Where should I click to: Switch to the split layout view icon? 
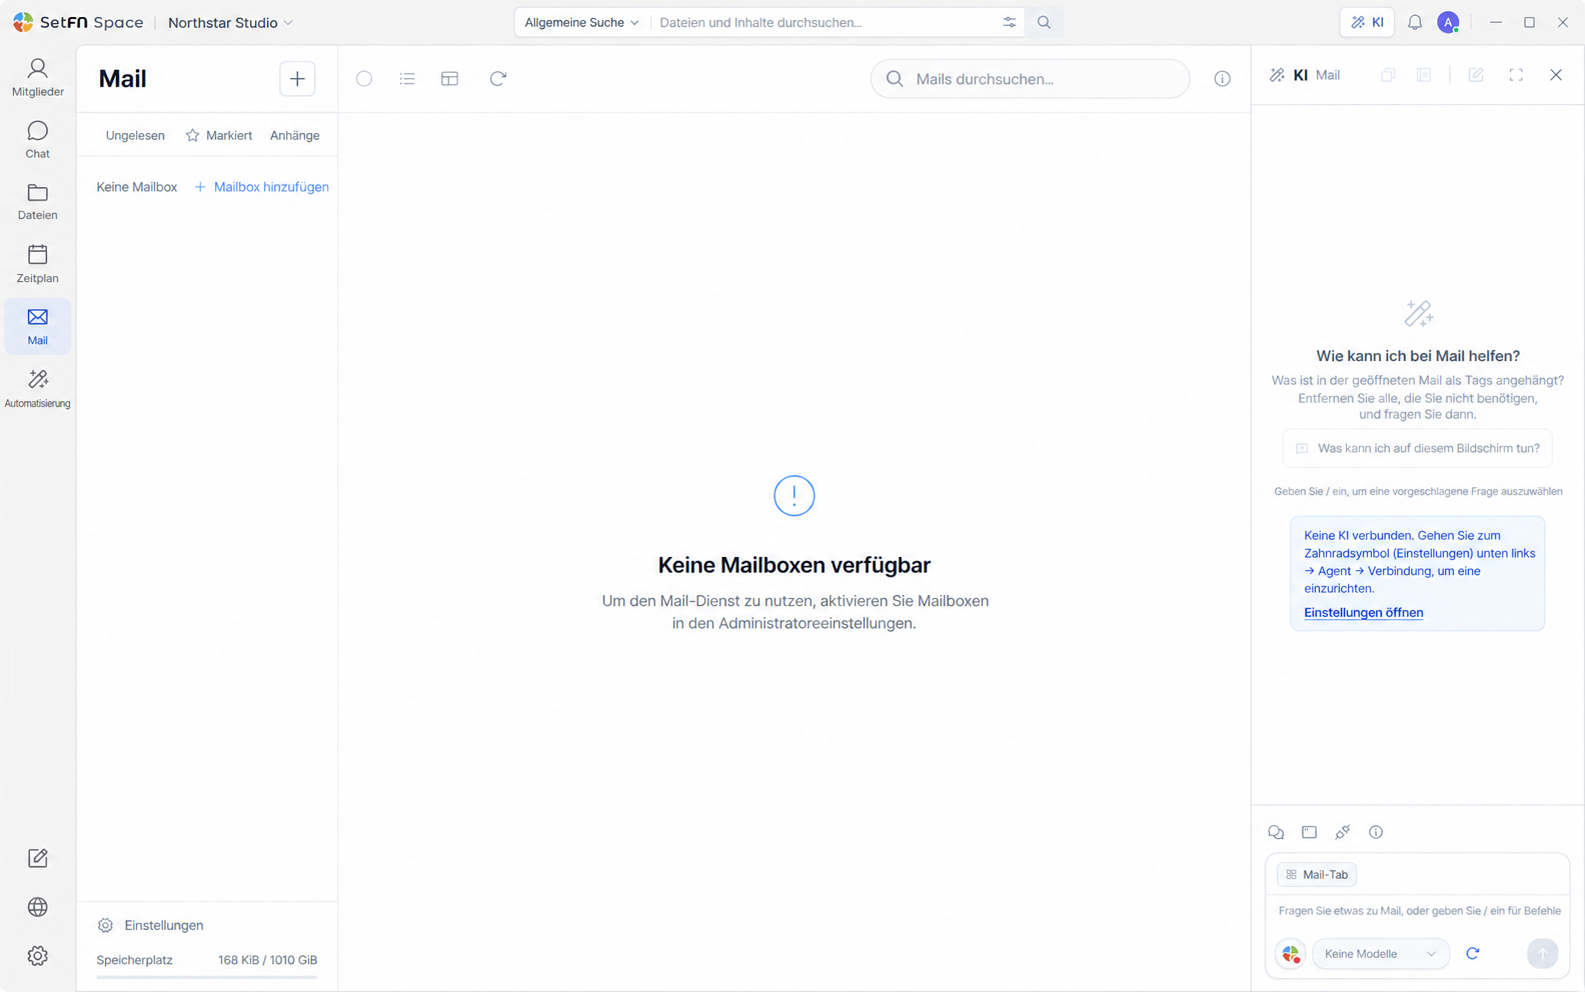450,78
